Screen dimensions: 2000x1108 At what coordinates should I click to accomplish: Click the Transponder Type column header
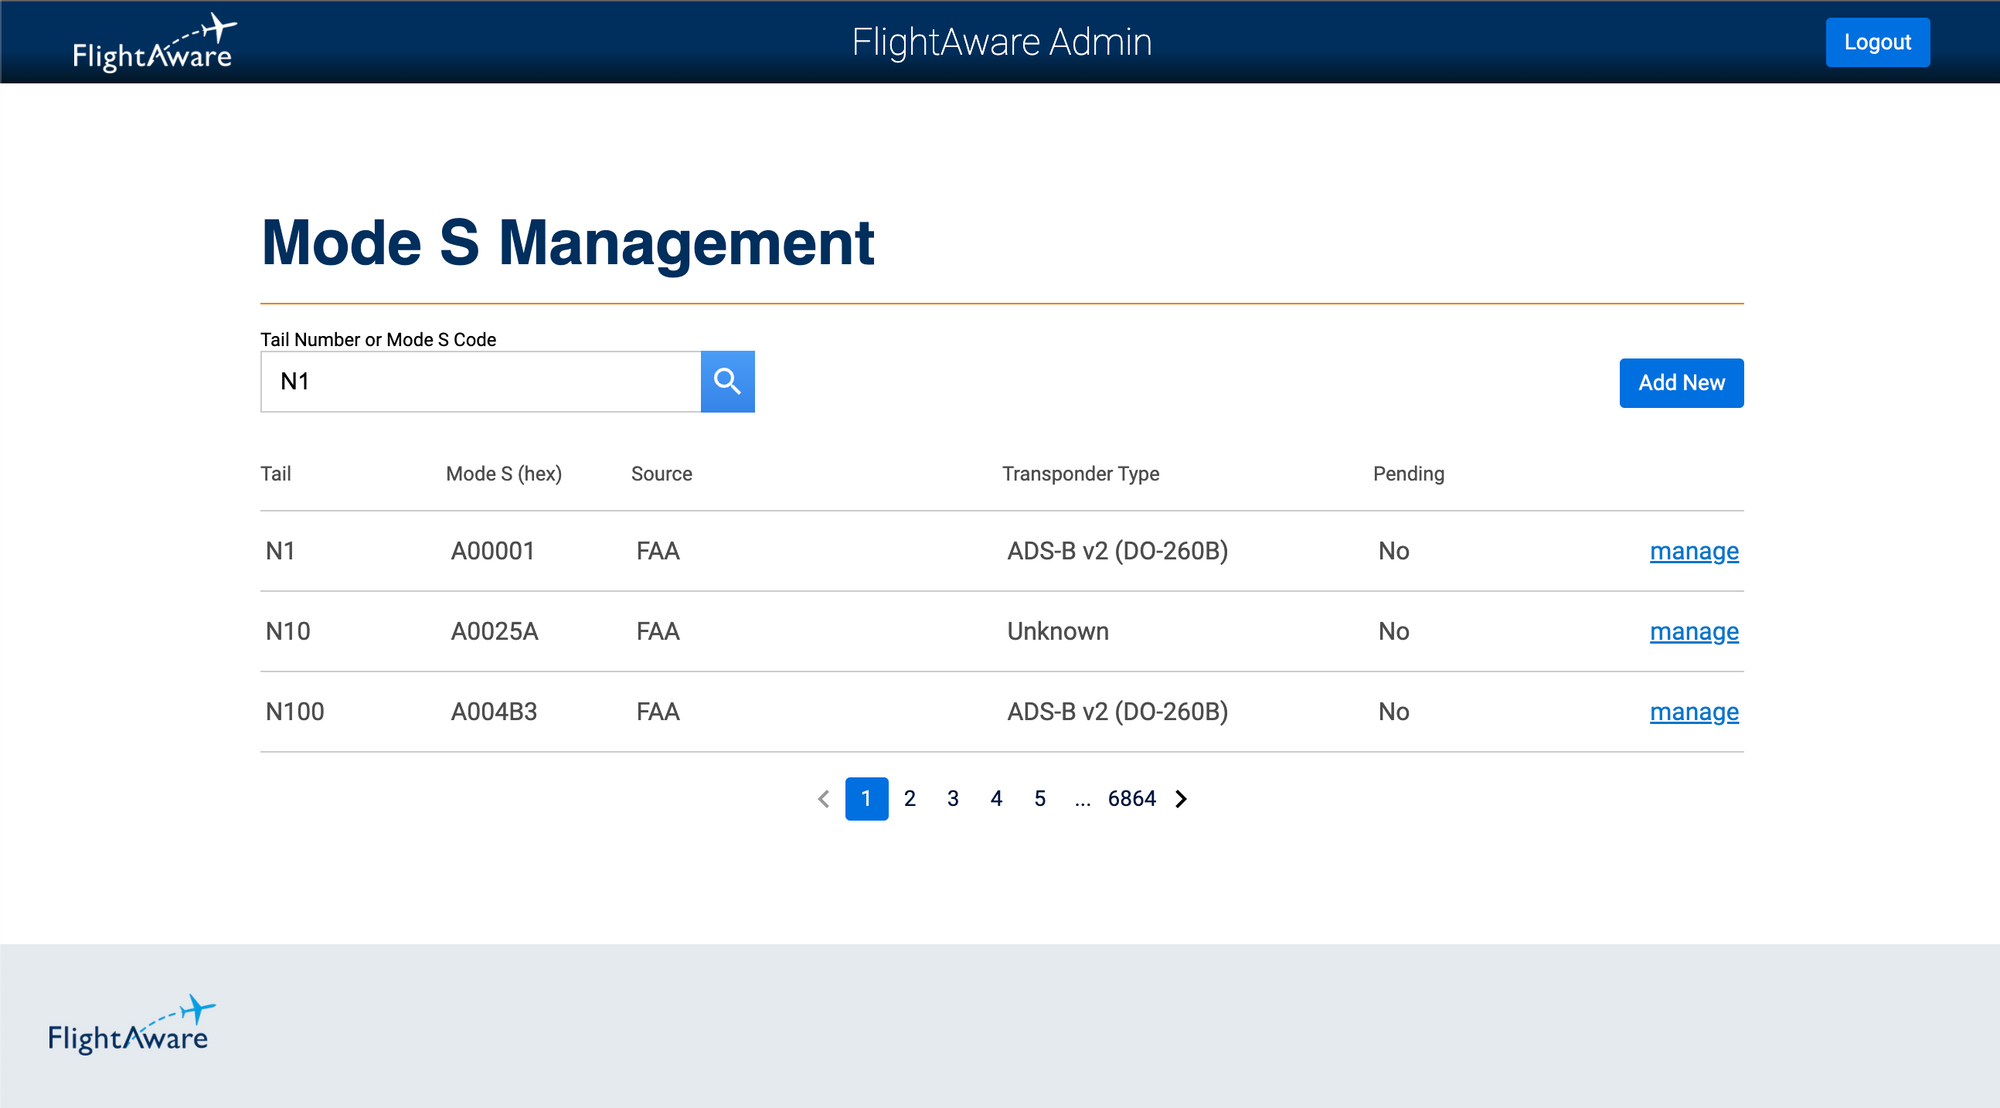tap(1080, 474)
